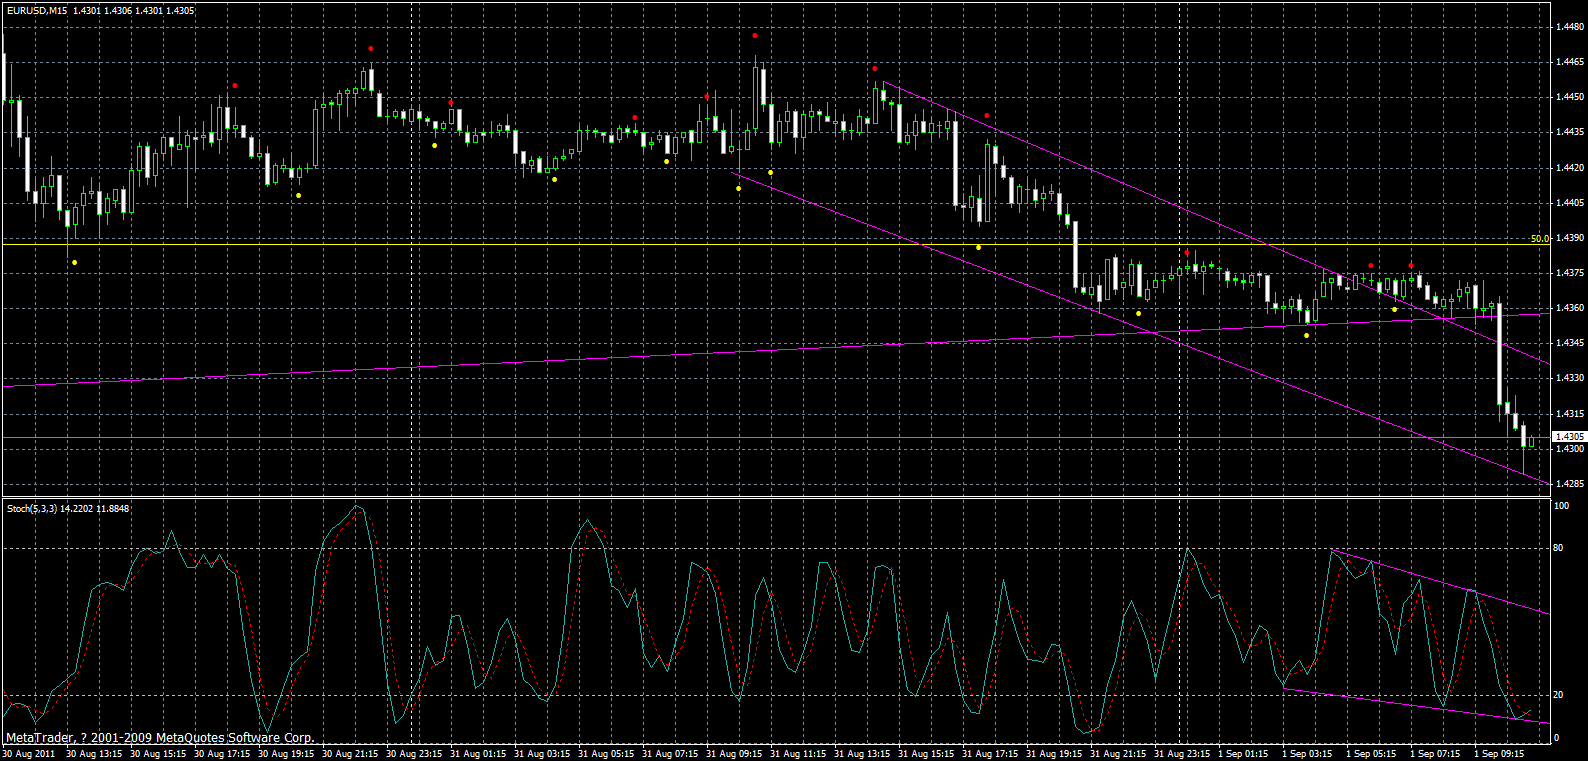Click the 1.4480 price axis label

(1570, 27)
